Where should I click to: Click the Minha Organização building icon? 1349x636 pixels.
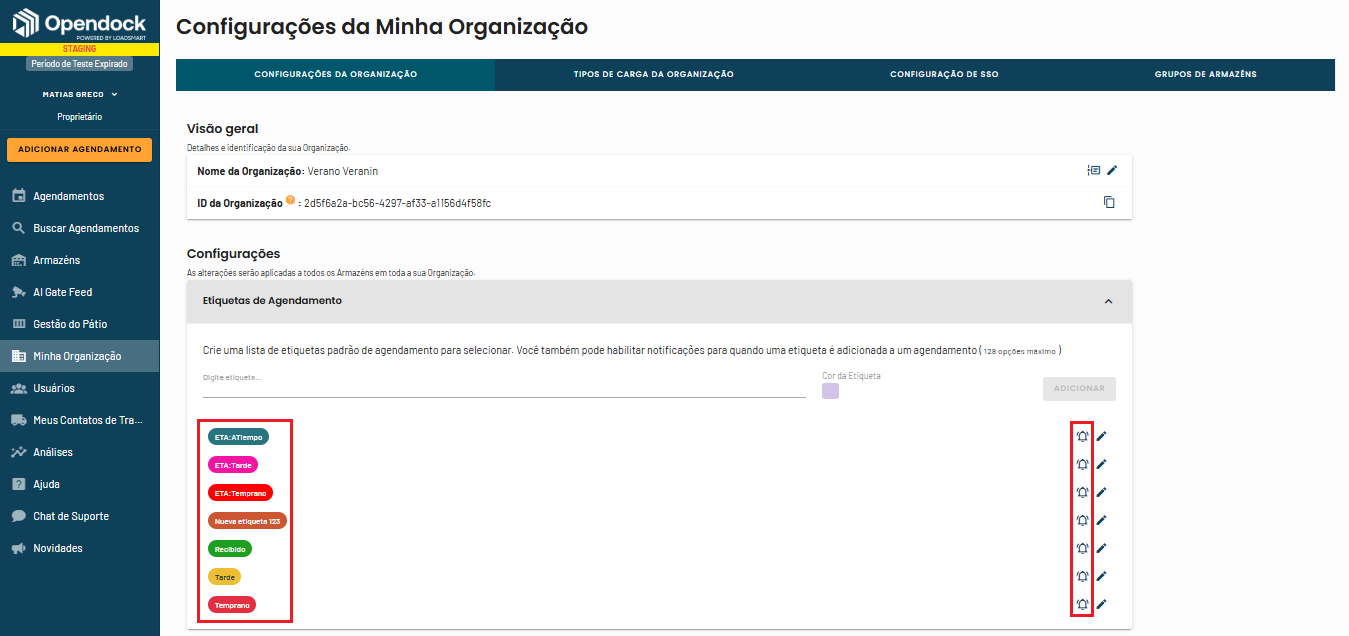click(x=18, y=356)
